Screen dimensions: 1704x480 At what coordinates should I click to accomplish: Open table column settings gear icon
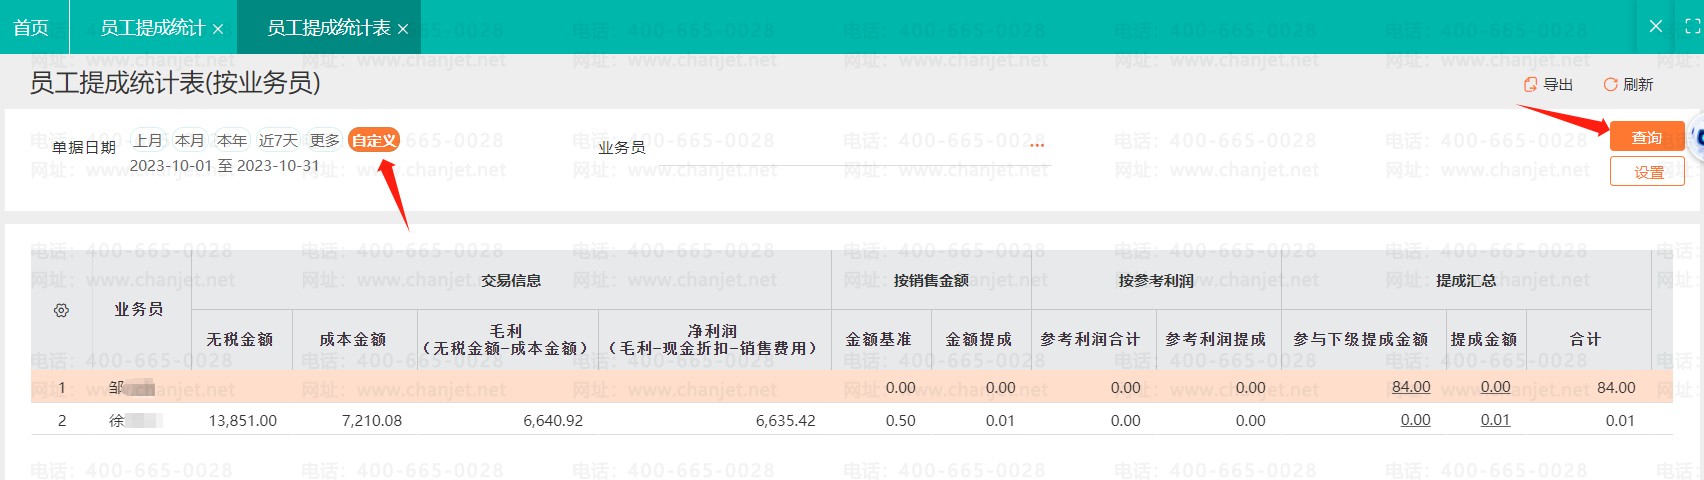click(x=61, y=311)
